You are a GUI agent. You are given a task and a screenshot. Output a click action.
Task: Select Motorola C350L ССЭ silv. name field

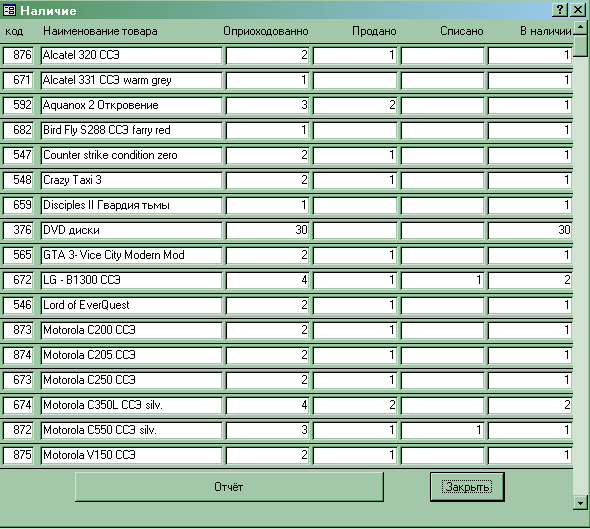pyautogui.click(x=131, y=405)
